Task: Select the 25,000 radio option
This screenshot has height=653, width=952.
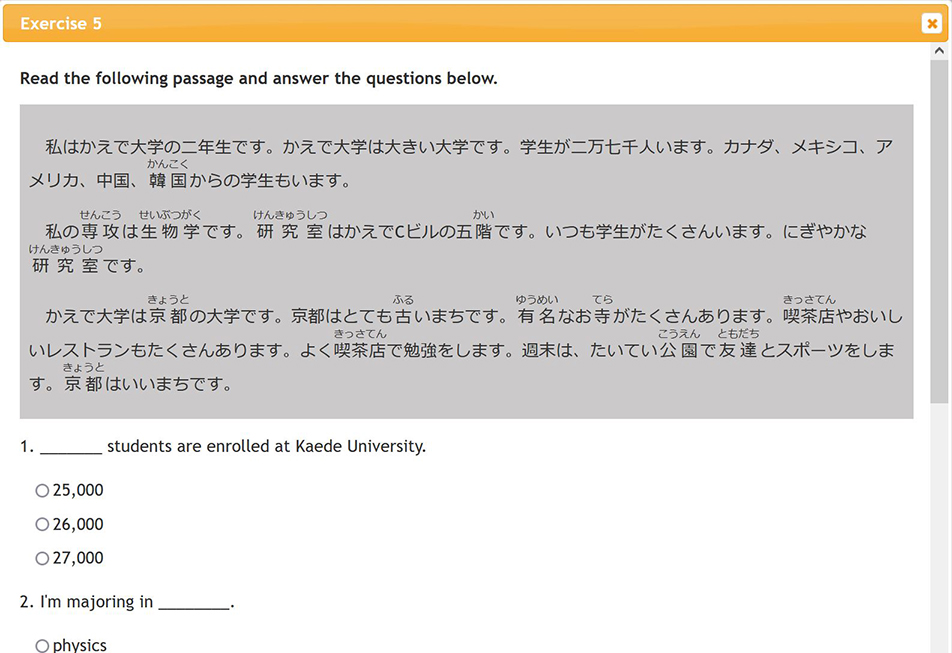Action: point(42,490)
